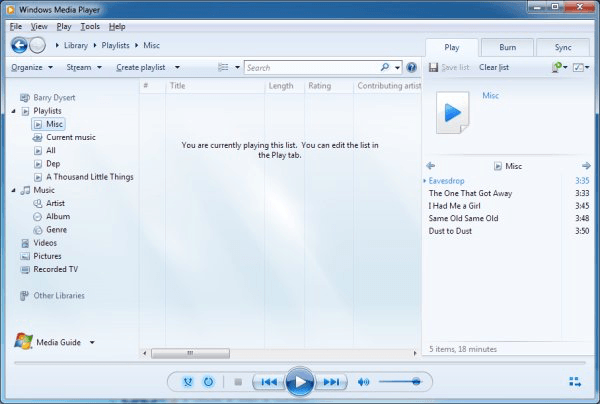Image resolution: width=600 pixels, height=404 pixels.
Task: Skip to previous track
Action: (x=269, y=382)
